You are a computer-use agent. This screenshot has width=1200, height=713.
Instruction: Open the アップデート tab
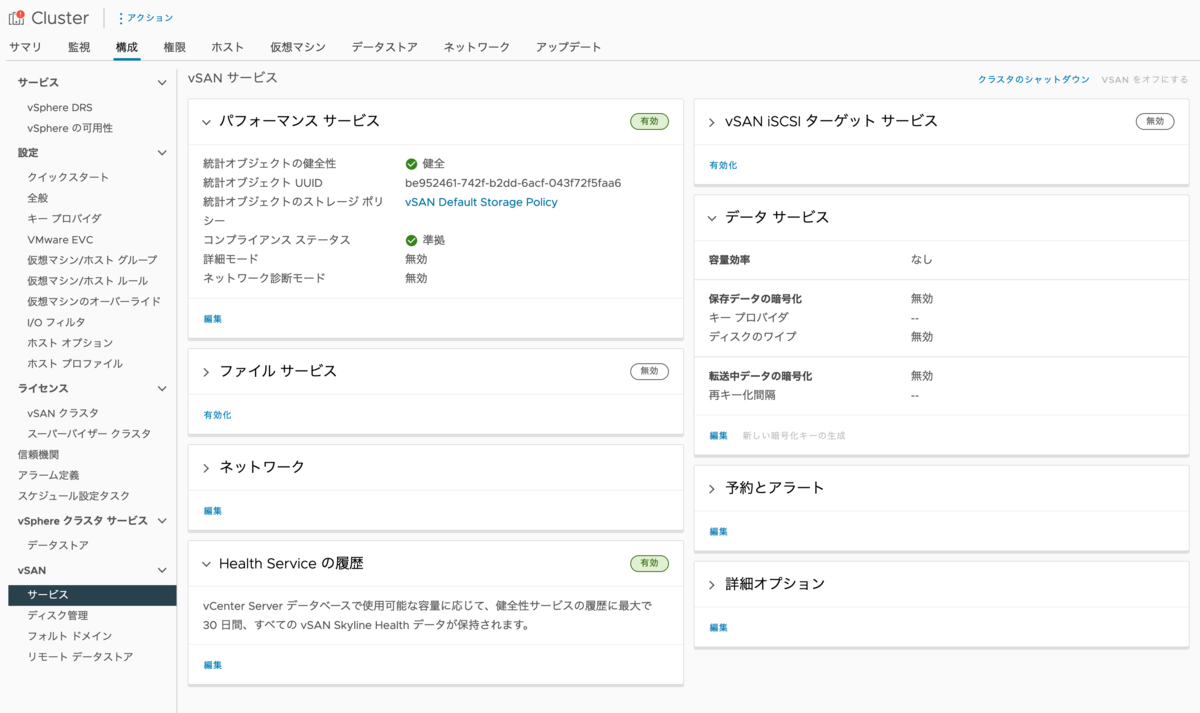(x=569, y=47)
